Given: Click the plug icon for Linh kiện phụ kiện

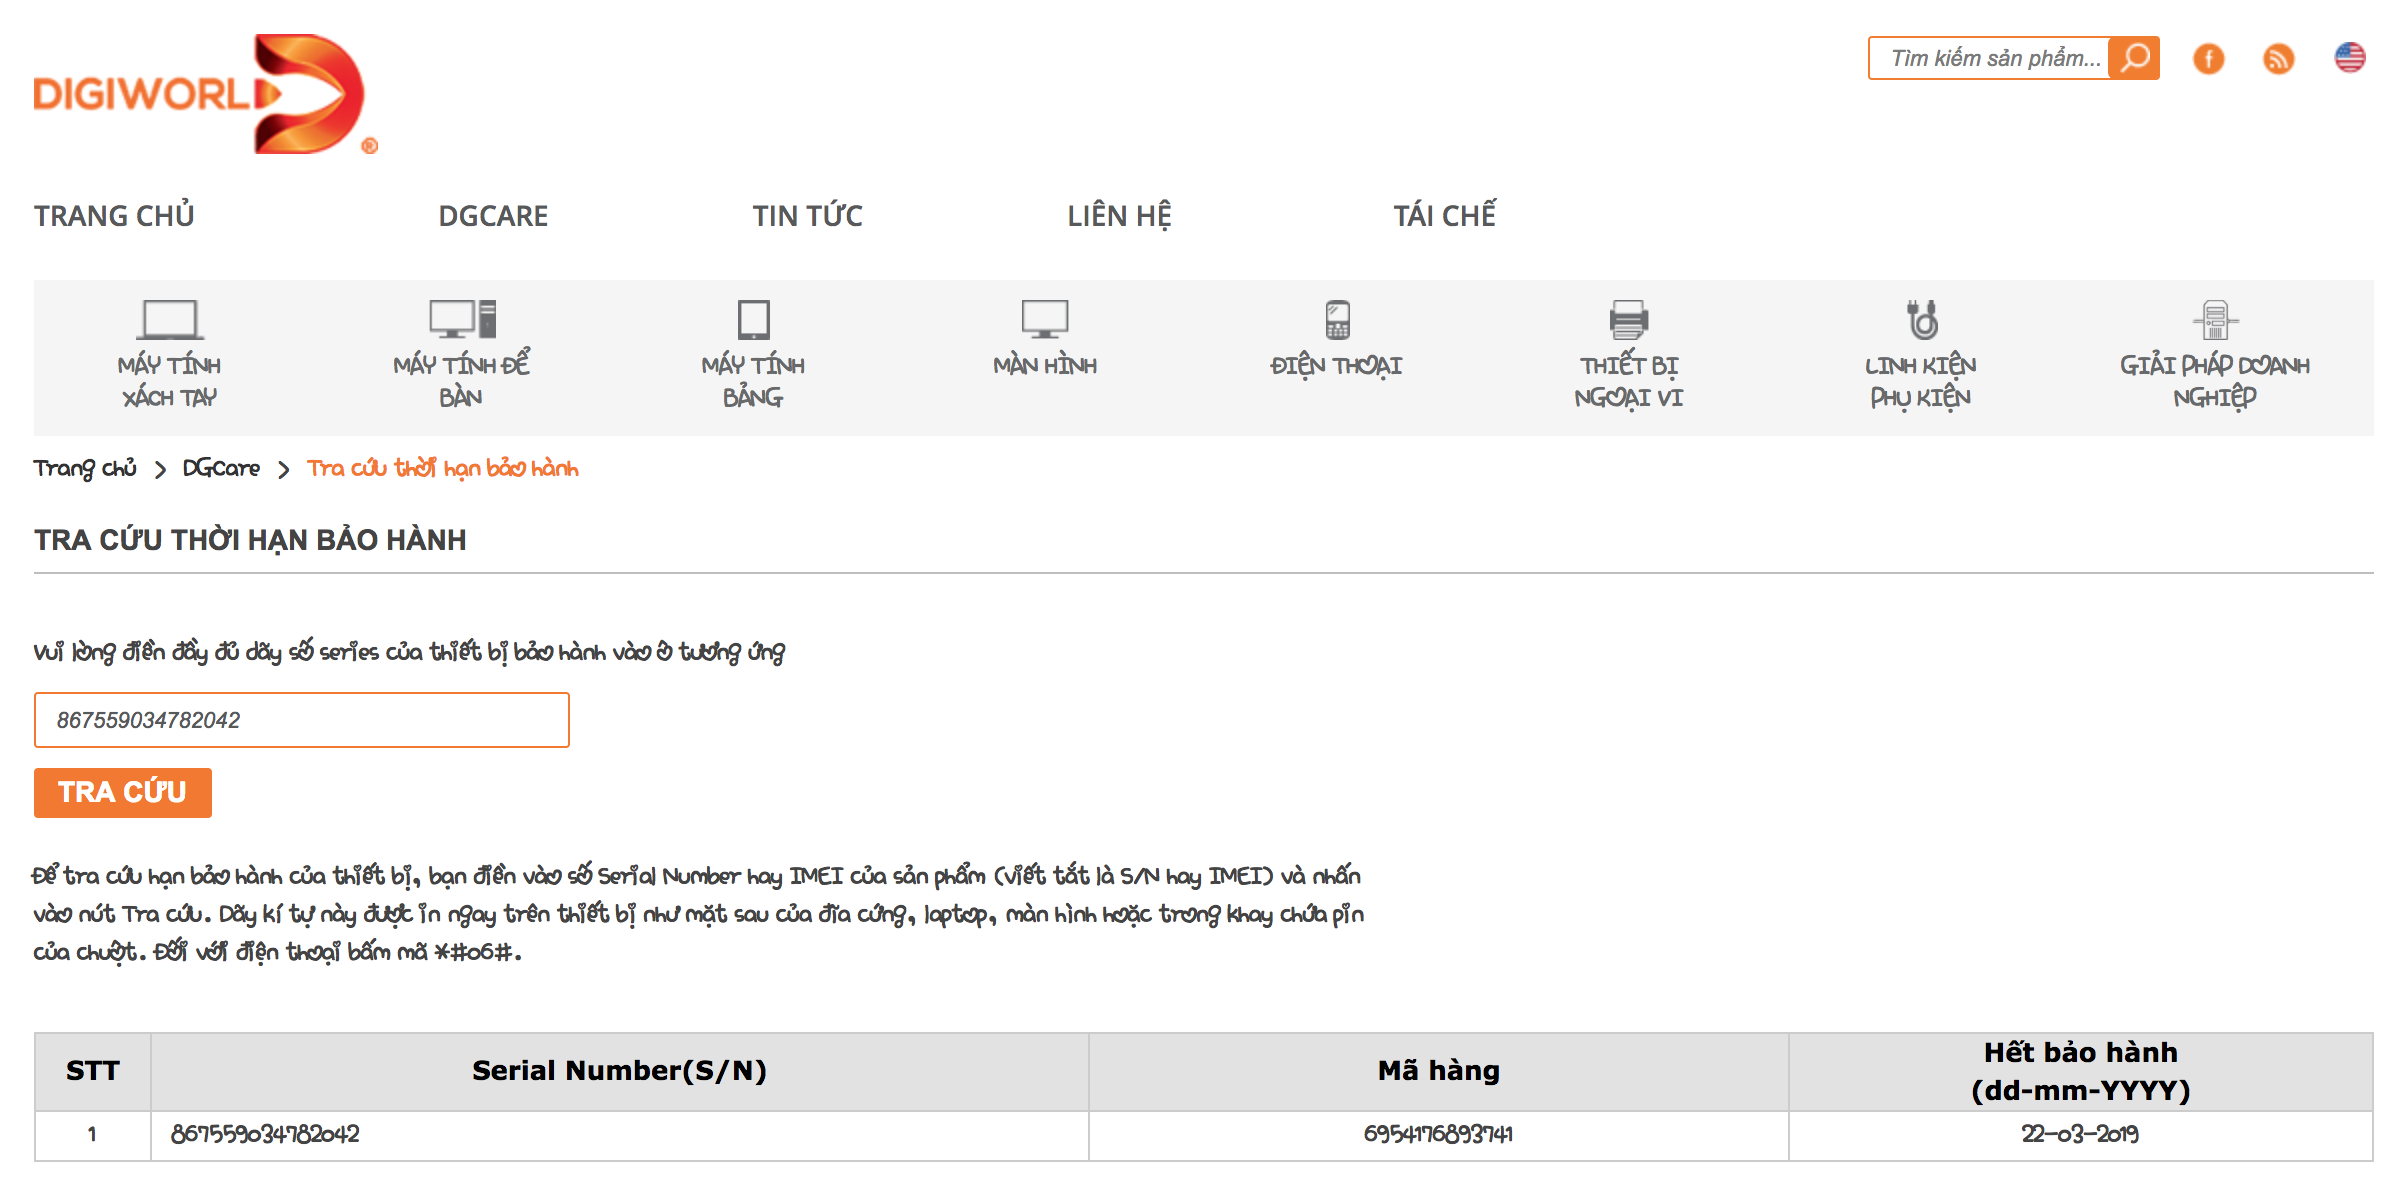Looking at the screenshot, I should click(1921, 320).
